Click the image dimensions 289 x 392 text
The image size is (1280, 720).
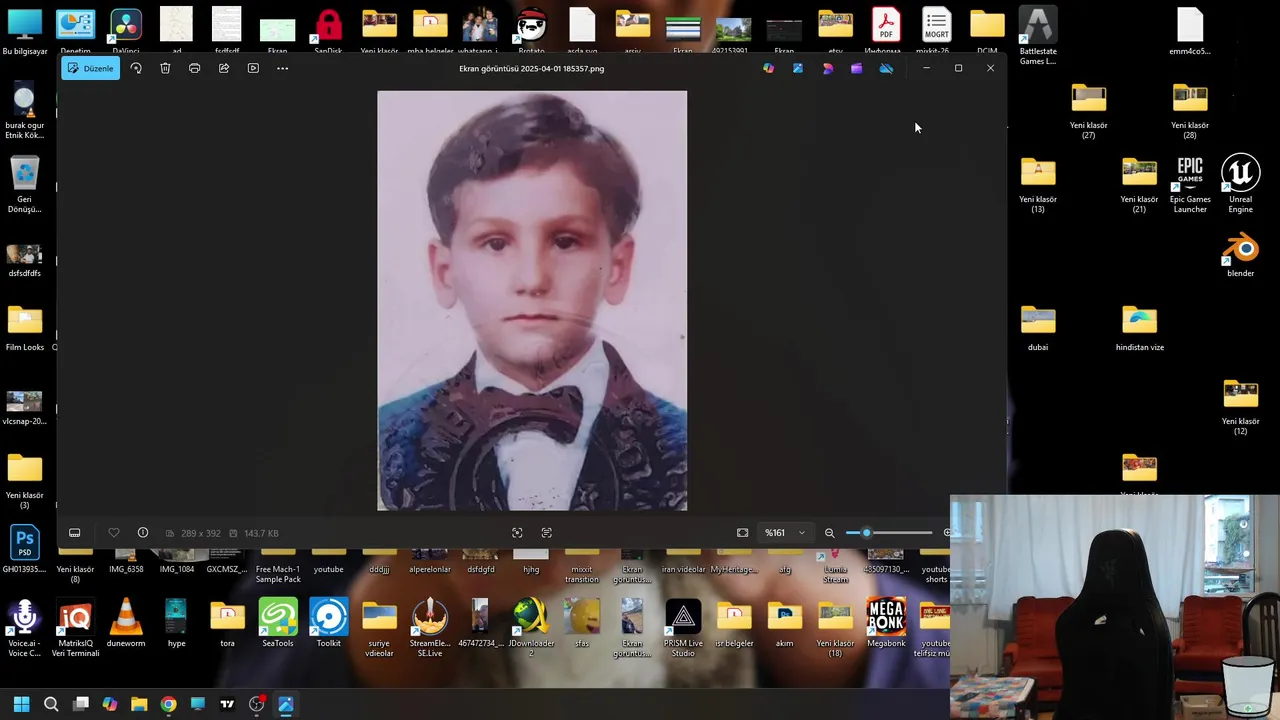[x=200, y=533]
